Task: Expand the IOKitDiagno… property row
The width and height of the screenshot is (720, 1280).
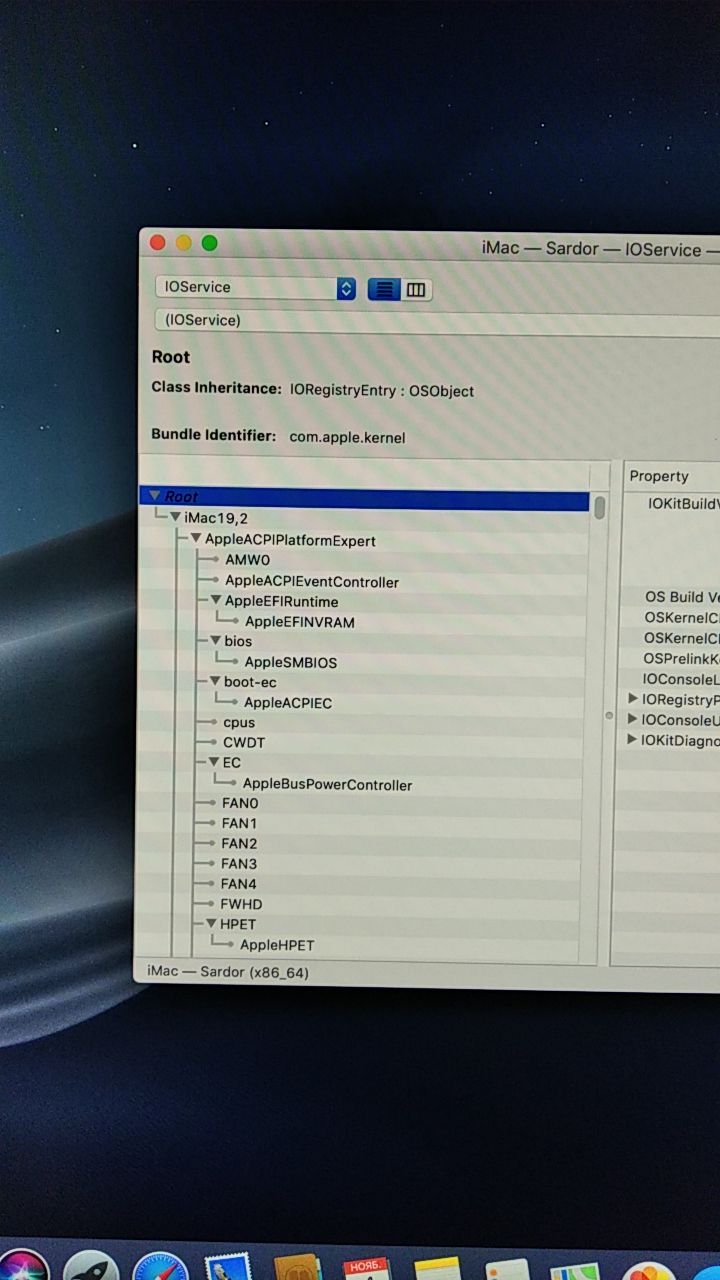Action: pos(632,740)
